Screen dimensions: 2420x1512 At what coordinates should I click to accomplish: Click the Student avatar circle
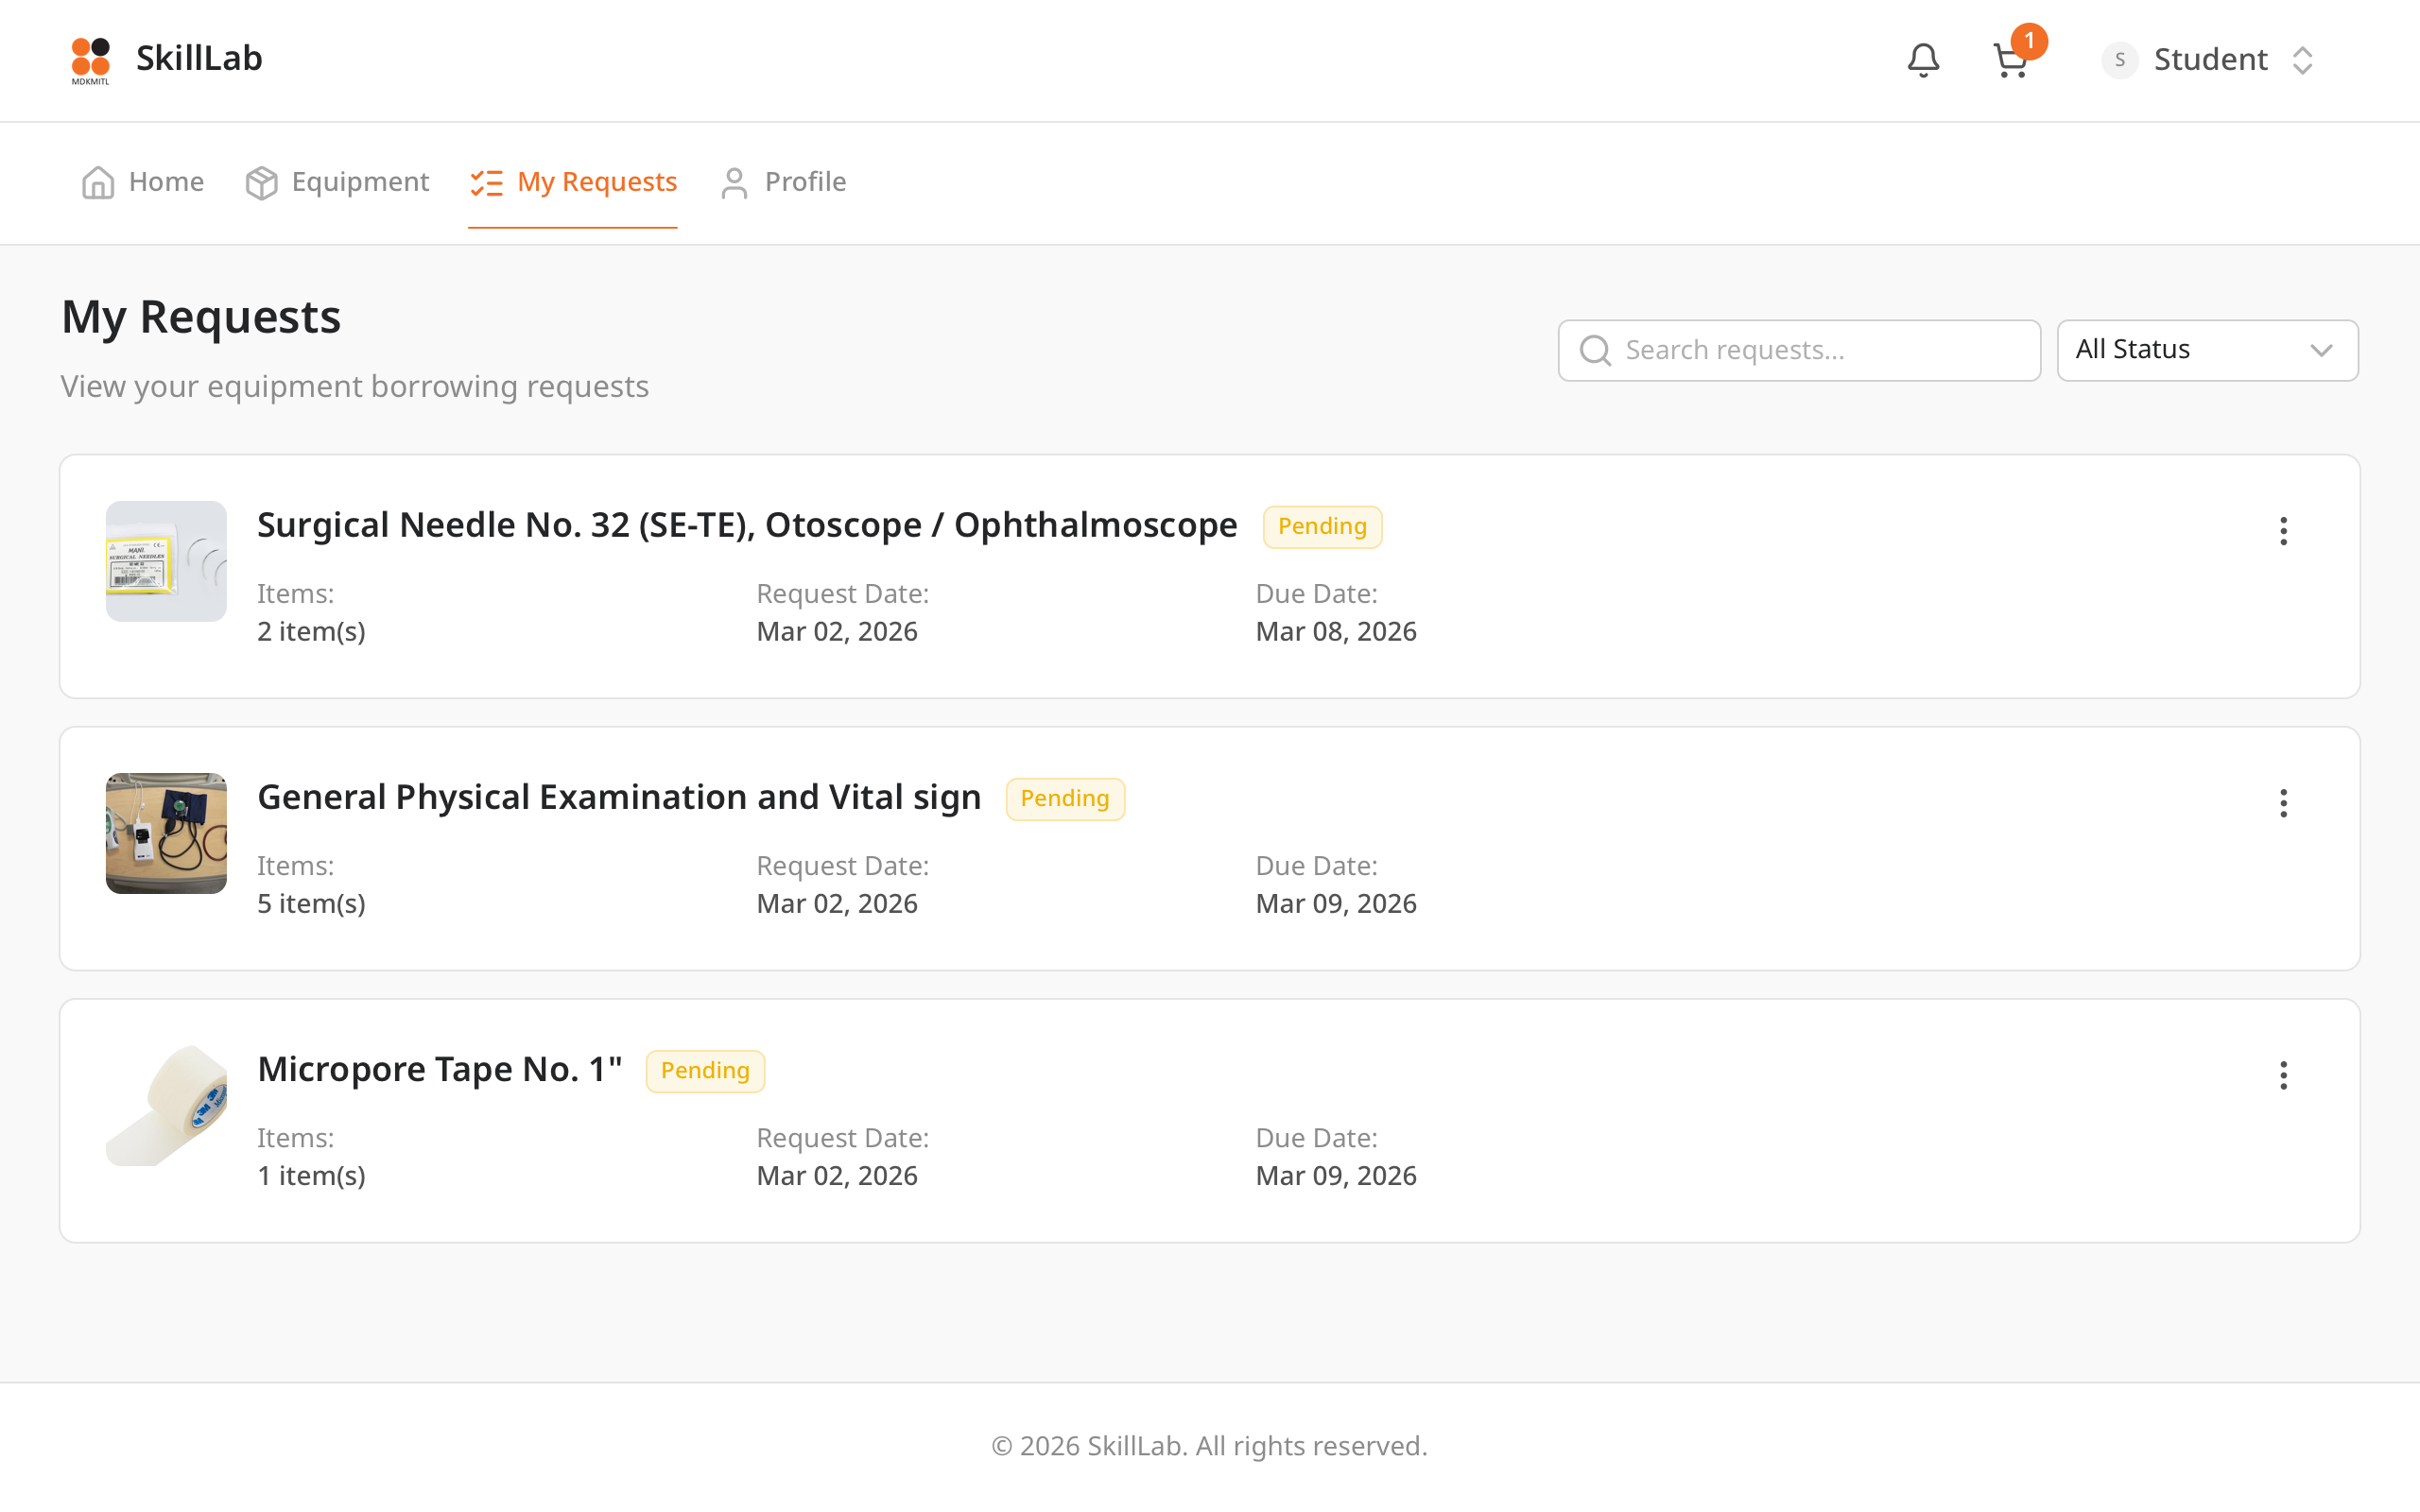point(2119,60)
